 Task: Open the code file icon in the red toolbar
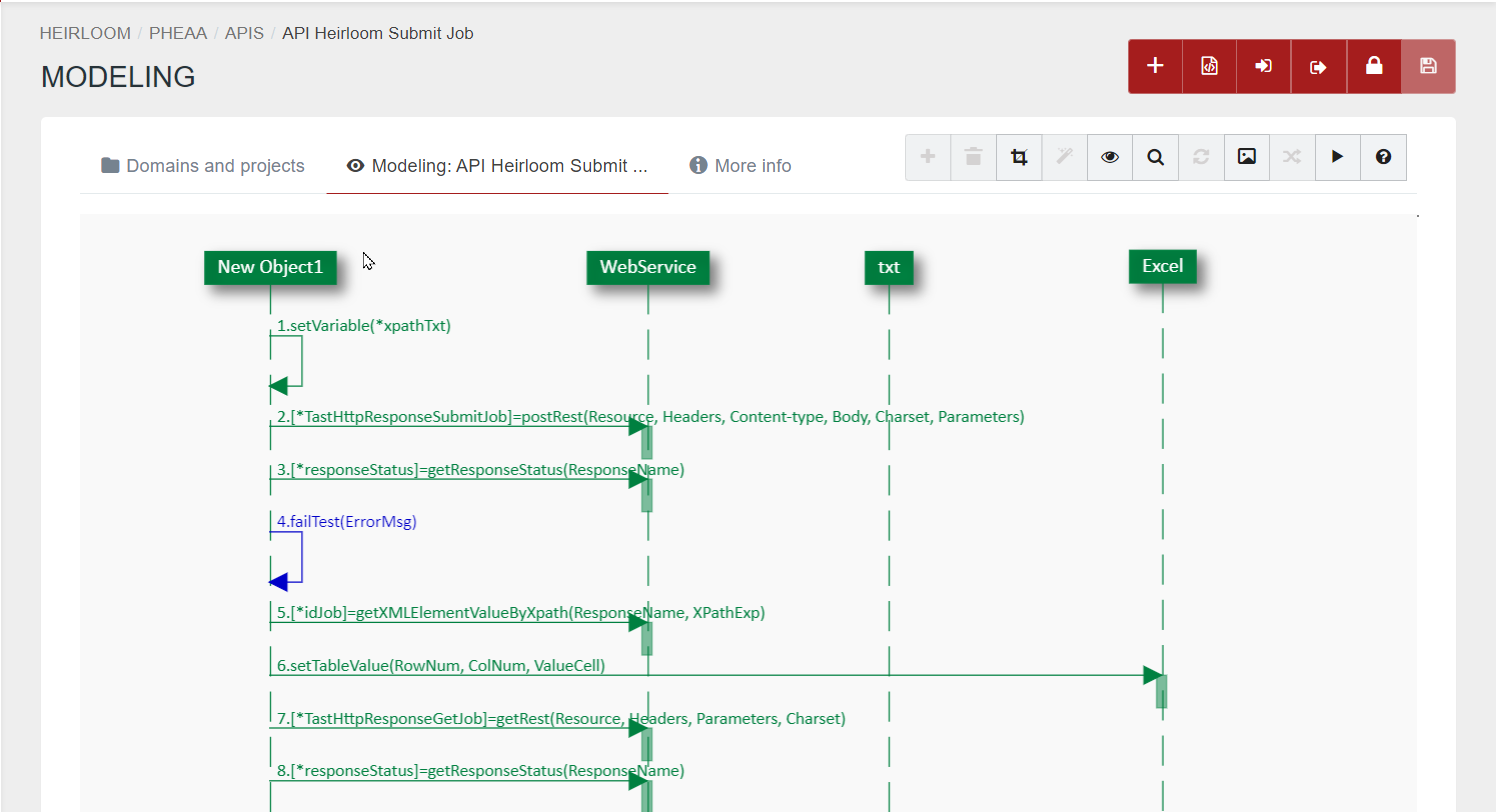pyautogui.click(x=1209, y=65)
